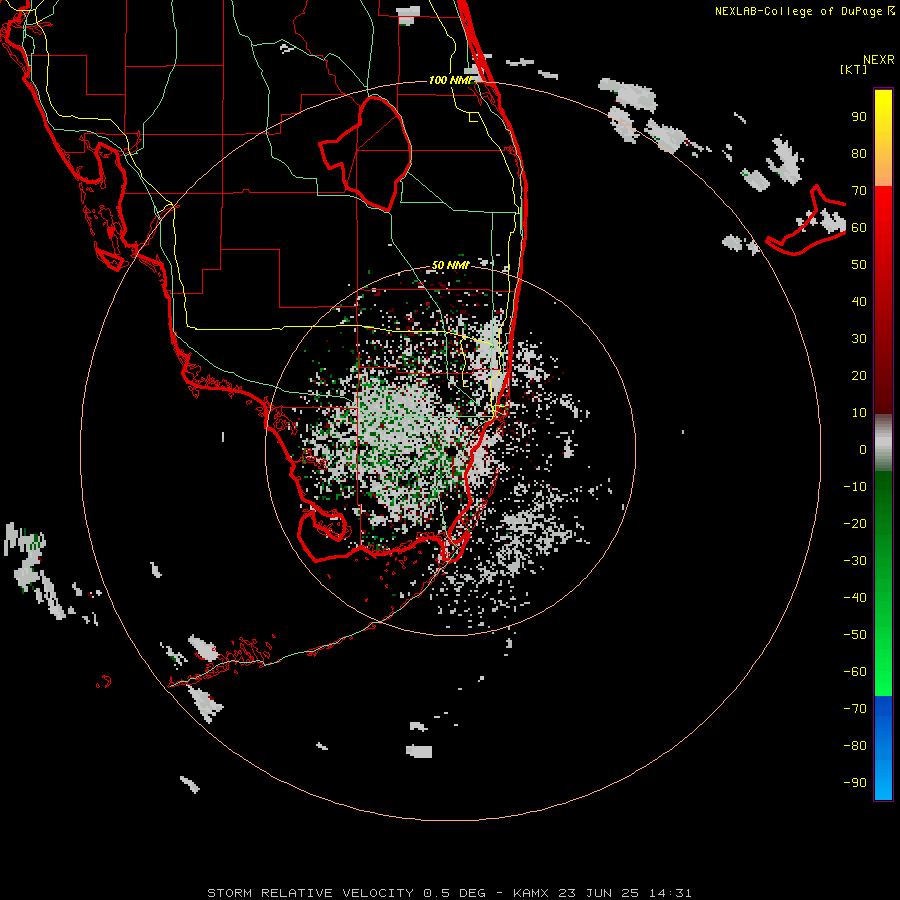Click the positive 70 scale value
This screenshot has width=900, height=900.
[x=859, y=191]
